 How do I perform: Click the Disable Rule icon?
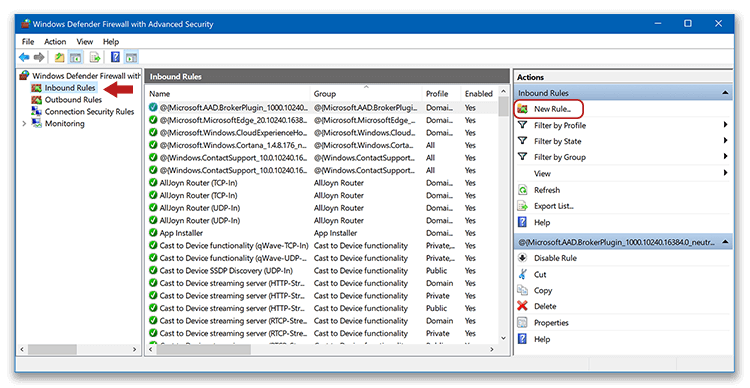pyautogui.click(x=522, y=258)
